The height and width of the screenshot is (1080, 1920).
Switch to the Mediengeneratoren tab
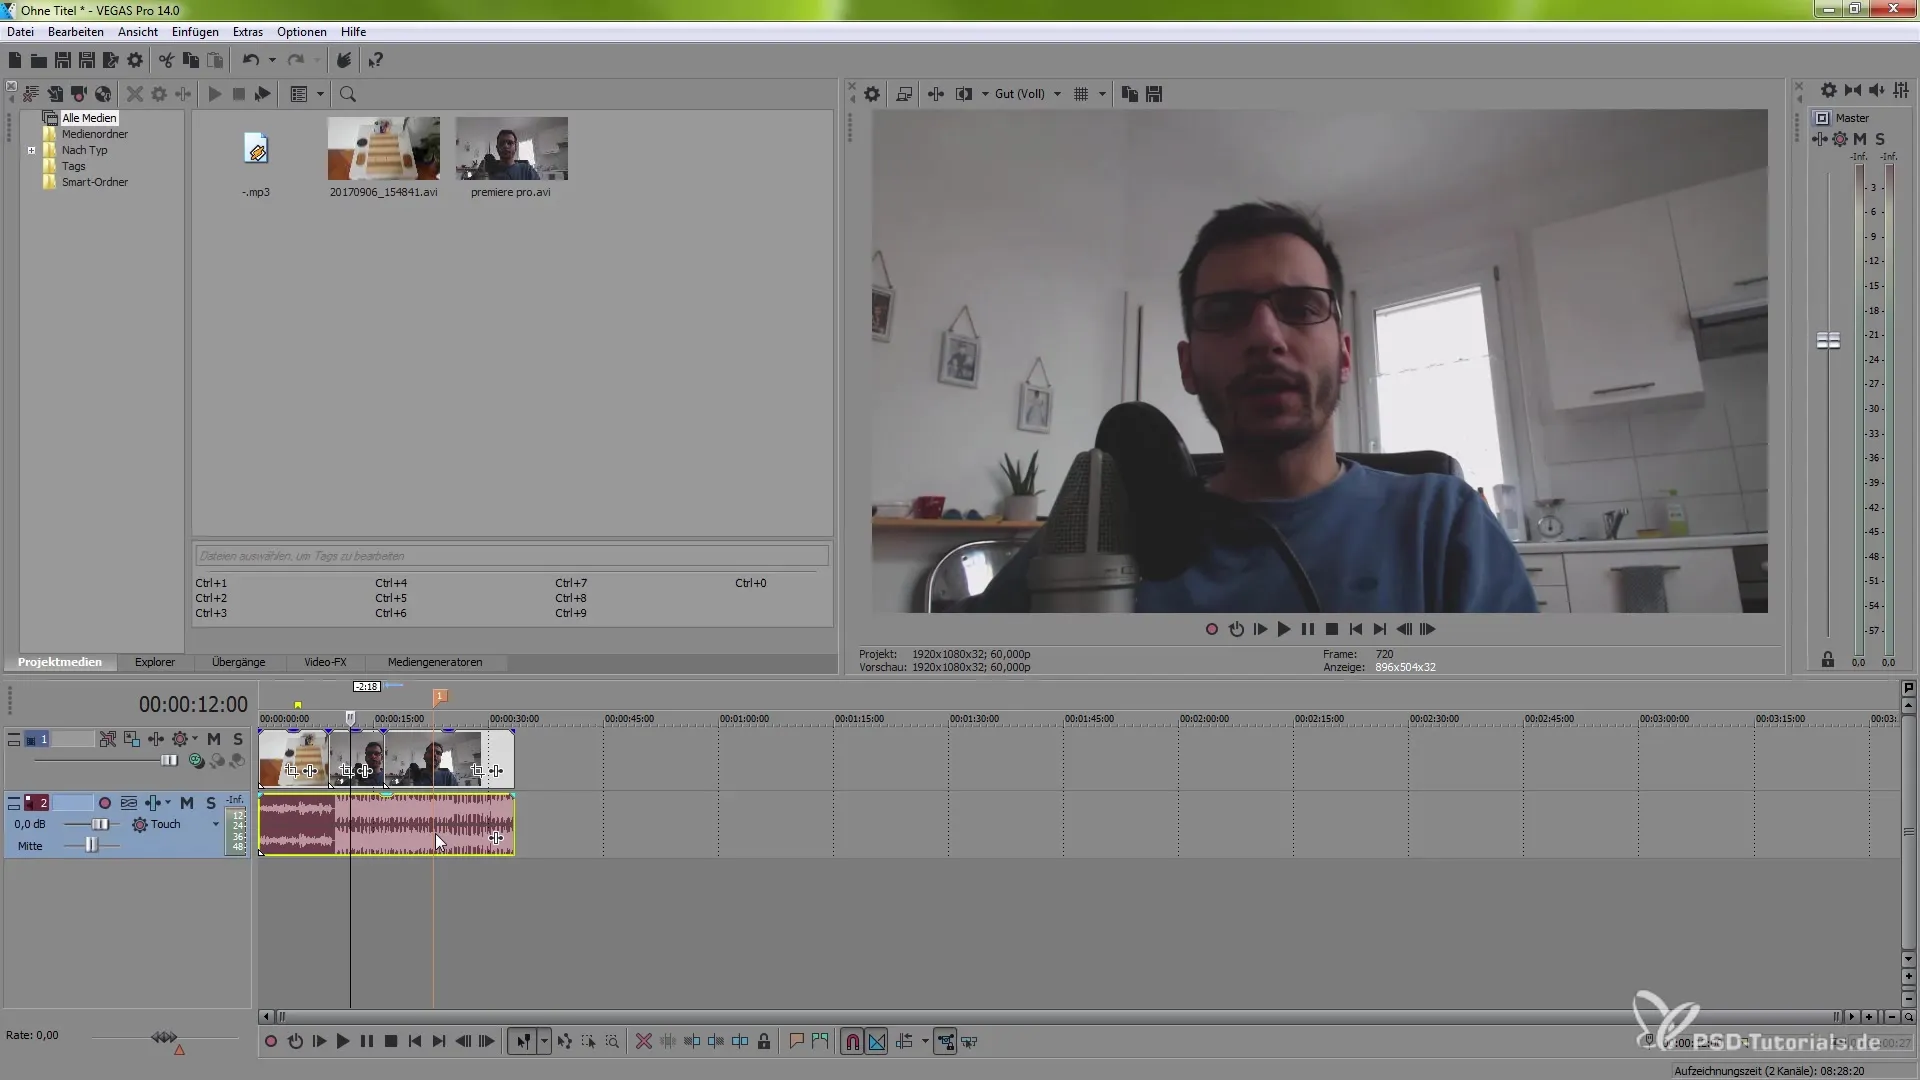(x=435, y=662)
